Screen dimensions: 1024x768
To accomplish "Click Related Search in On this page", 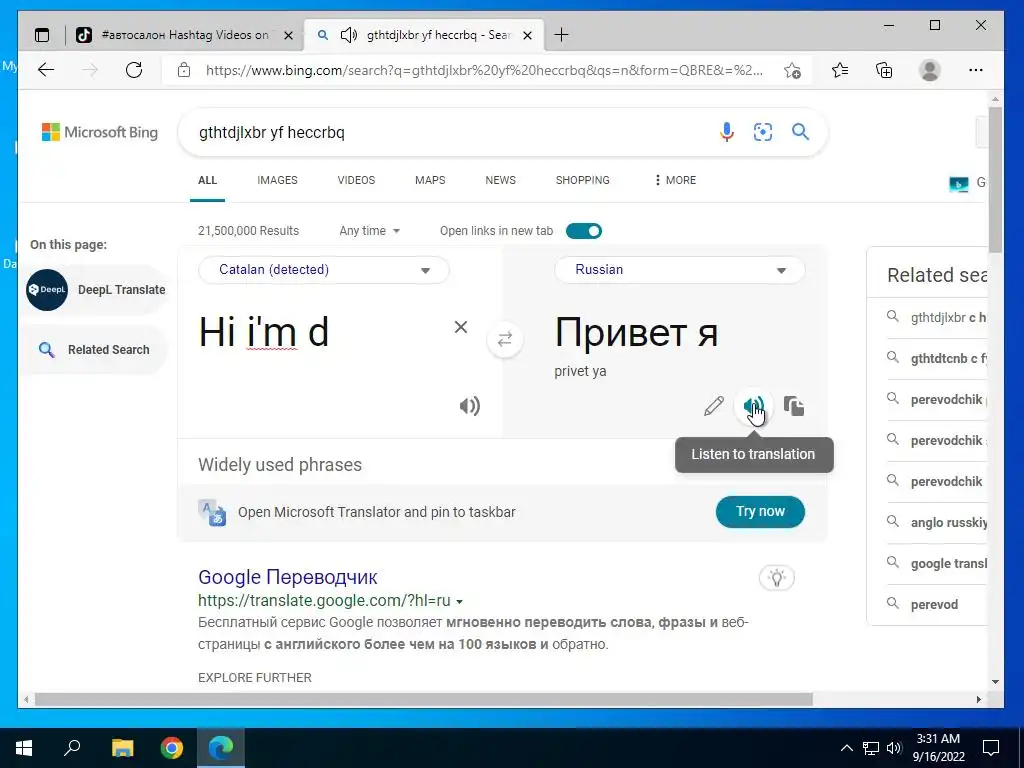I will coord(96,350).
